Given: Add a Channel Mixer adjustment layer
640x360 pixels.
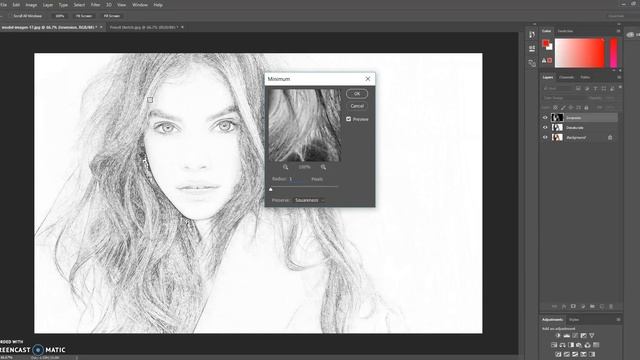Looking at the screenshot, I should pos(587,345).
